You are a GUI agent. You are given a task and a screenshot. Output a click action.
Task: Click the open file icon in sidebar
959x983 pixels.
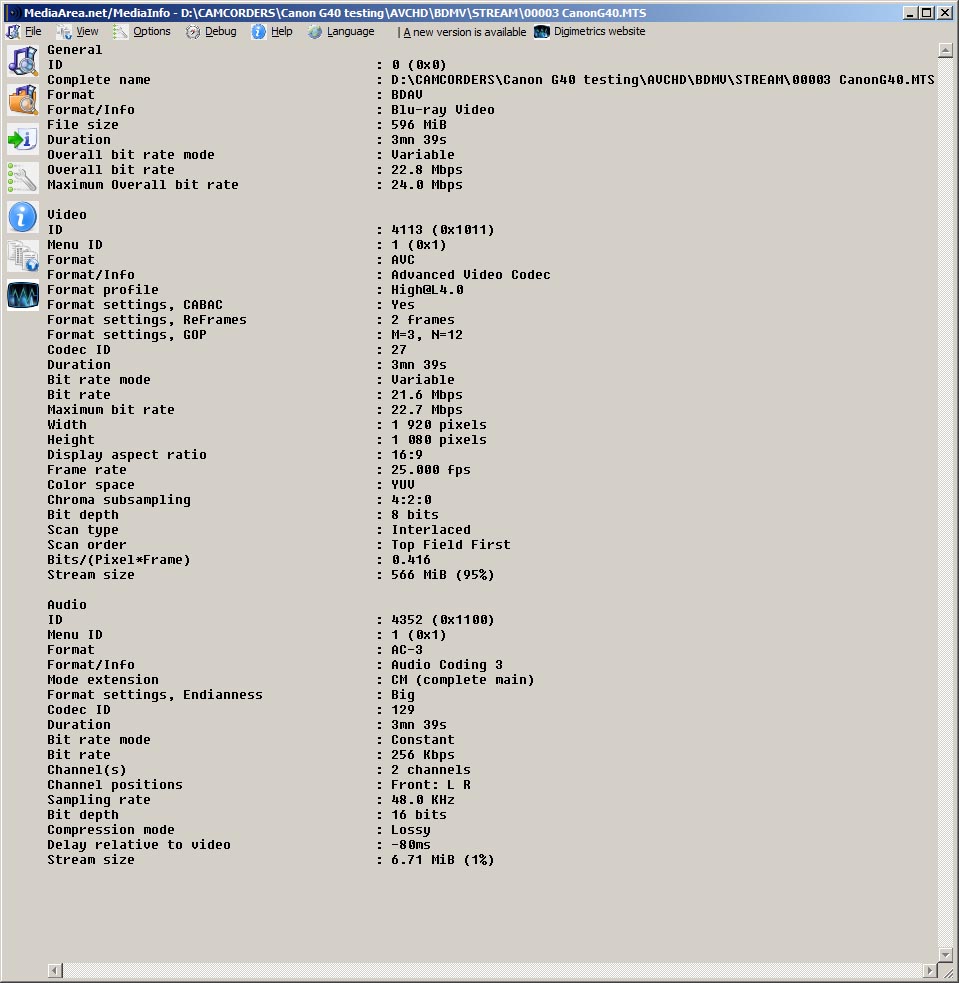(23, 61)
